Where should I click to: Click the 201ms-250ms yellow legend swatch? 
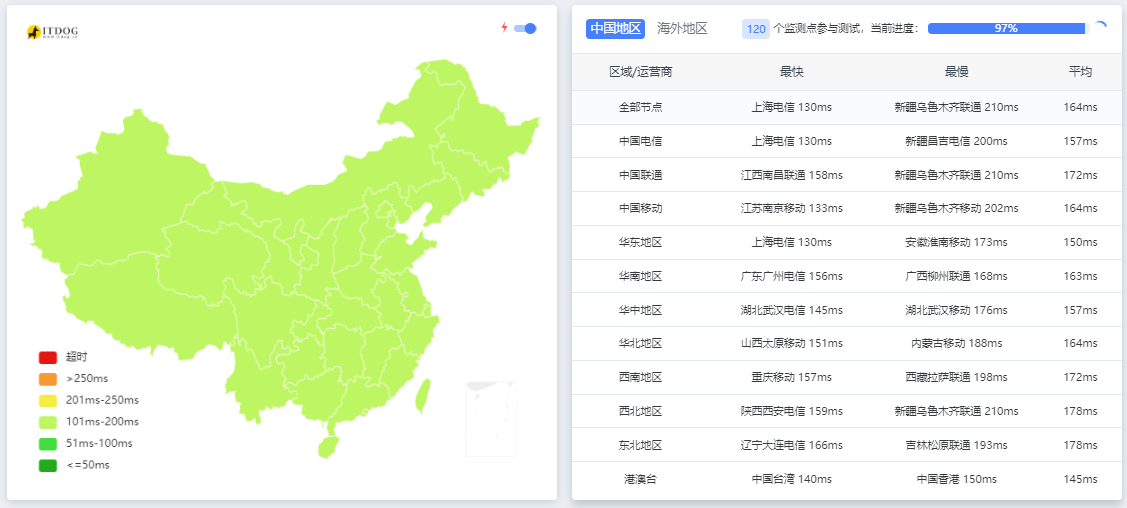pos(47,400)
